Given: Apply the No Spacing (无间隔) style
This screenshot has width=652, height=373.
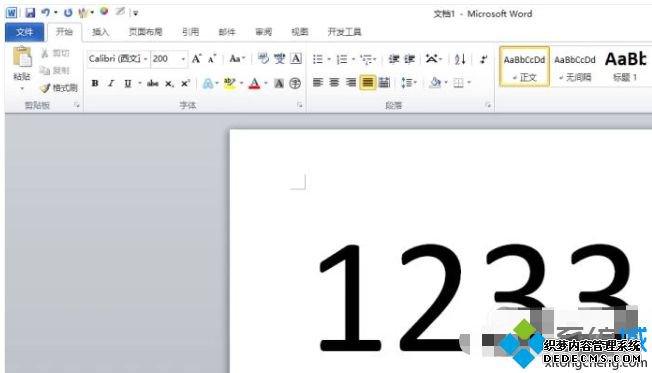Looking at the screenshot, I should [575, 67].
